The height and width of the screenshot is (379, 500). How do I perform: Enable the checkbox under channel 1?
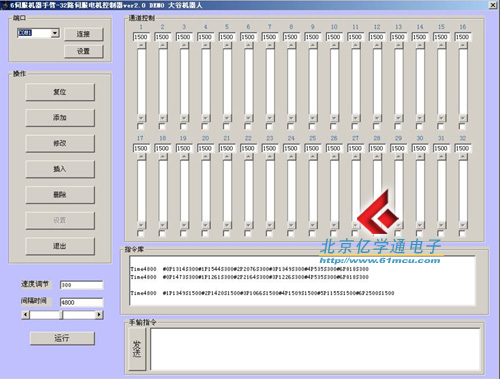(x=140, y=127)
